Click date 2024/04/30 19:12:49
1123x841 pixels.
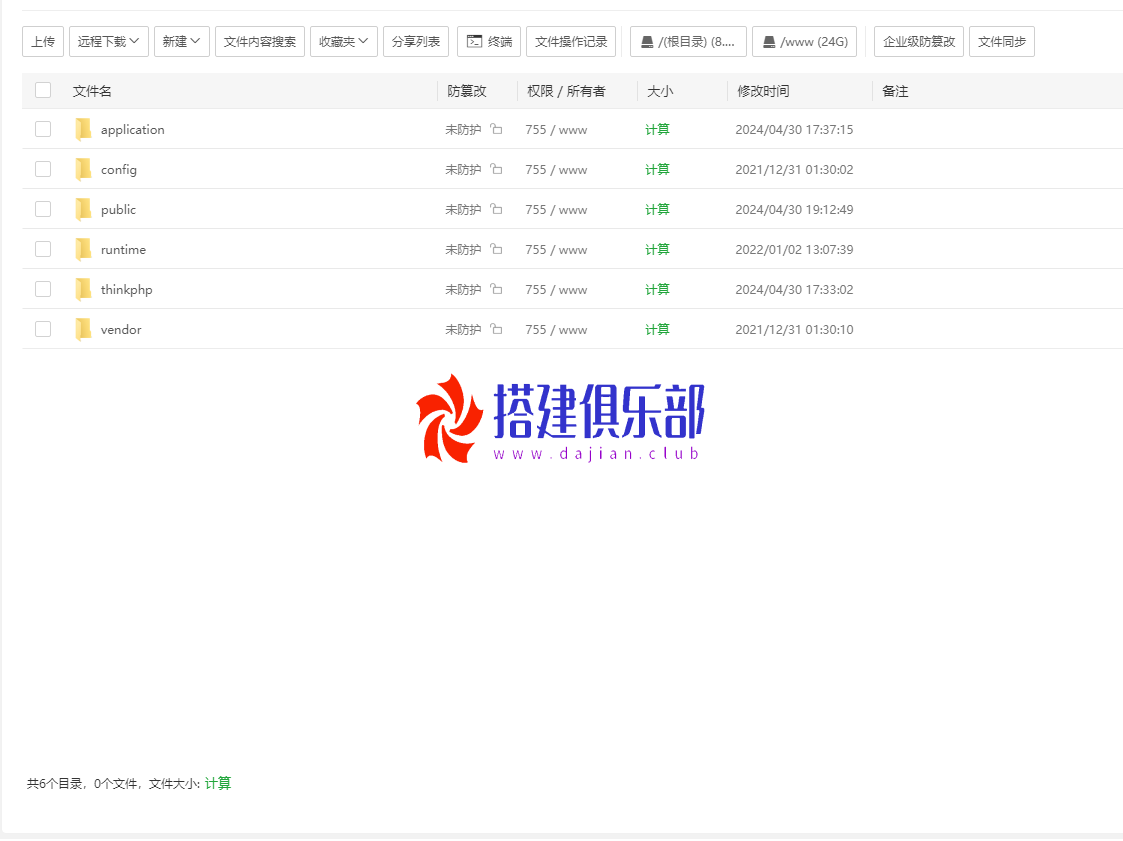point(794,210)
